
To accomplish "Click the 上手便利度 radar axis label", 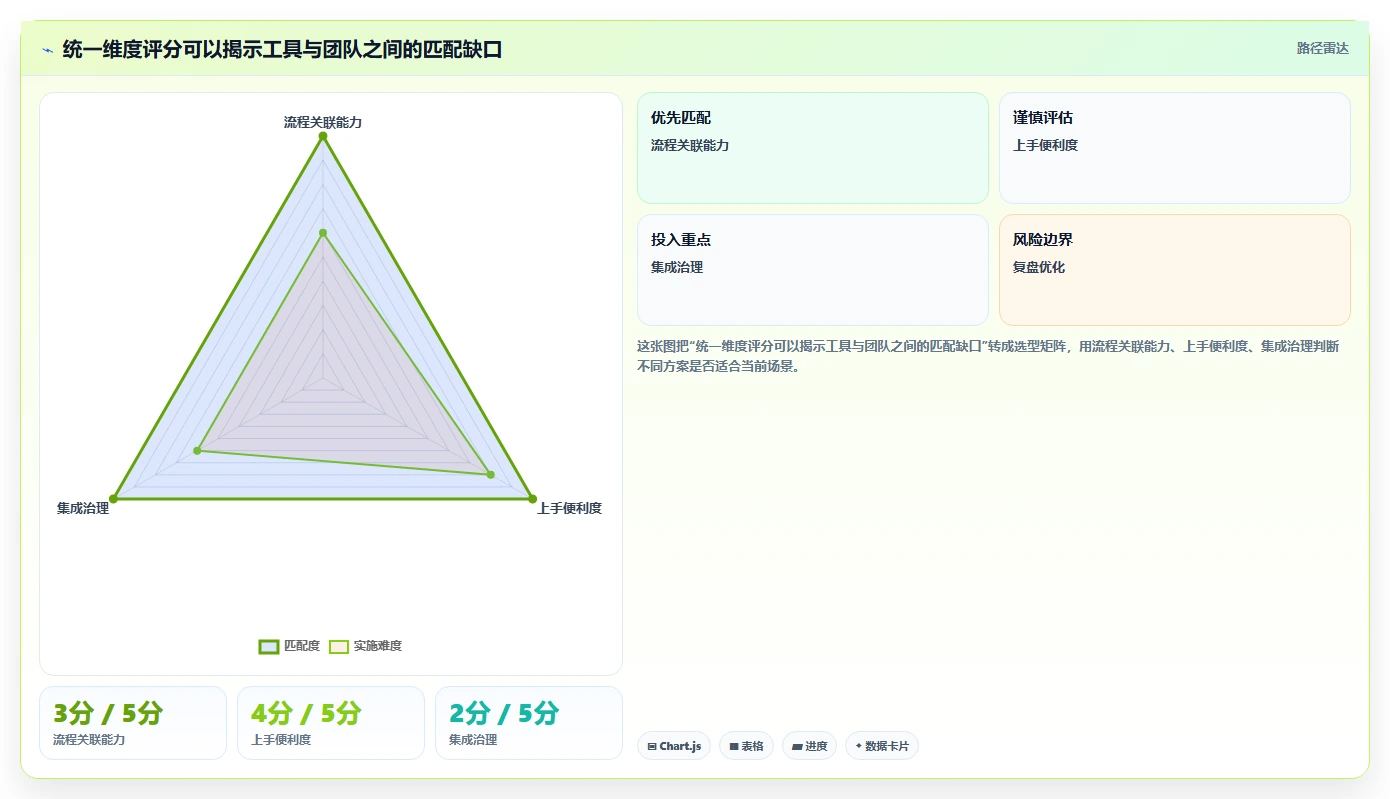I will pos(570,508).
